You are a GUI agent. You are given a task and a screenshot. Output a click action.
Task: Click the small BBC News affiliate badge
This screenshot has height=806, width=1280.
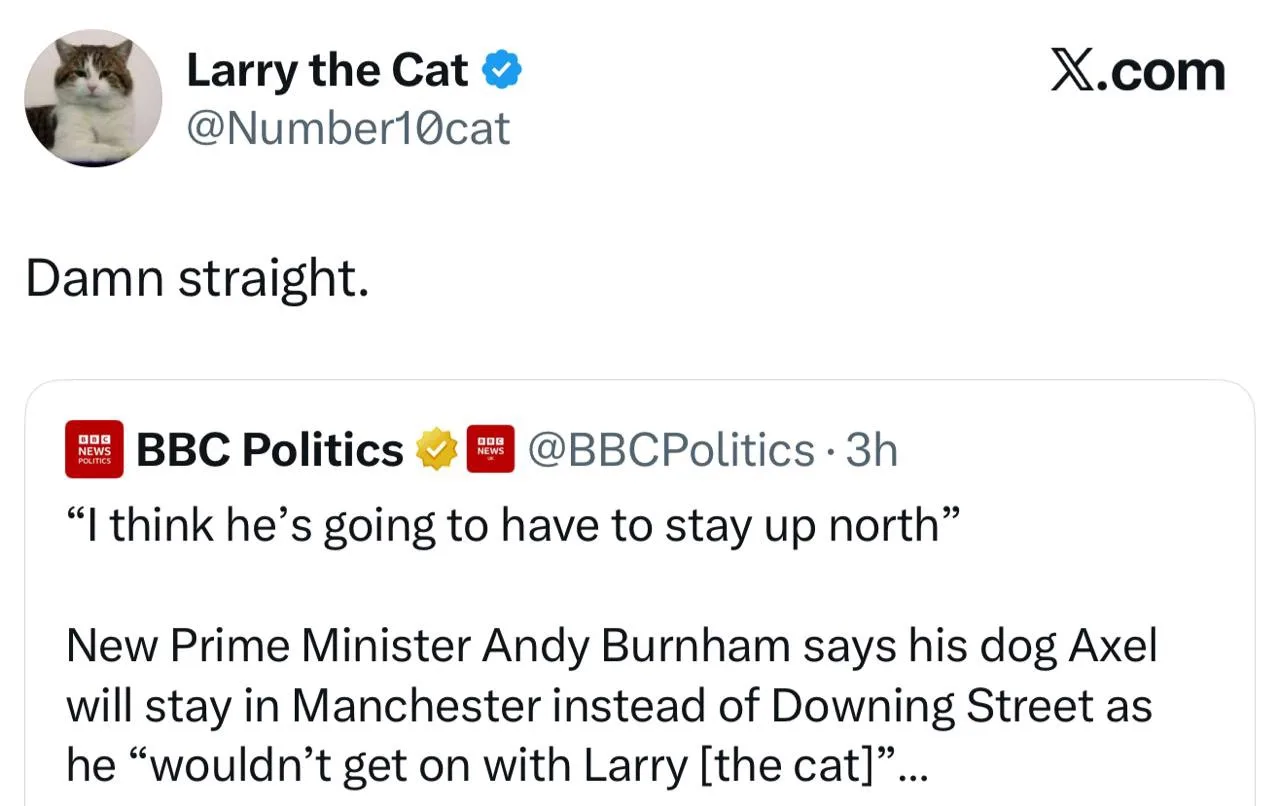click(490, 450)
